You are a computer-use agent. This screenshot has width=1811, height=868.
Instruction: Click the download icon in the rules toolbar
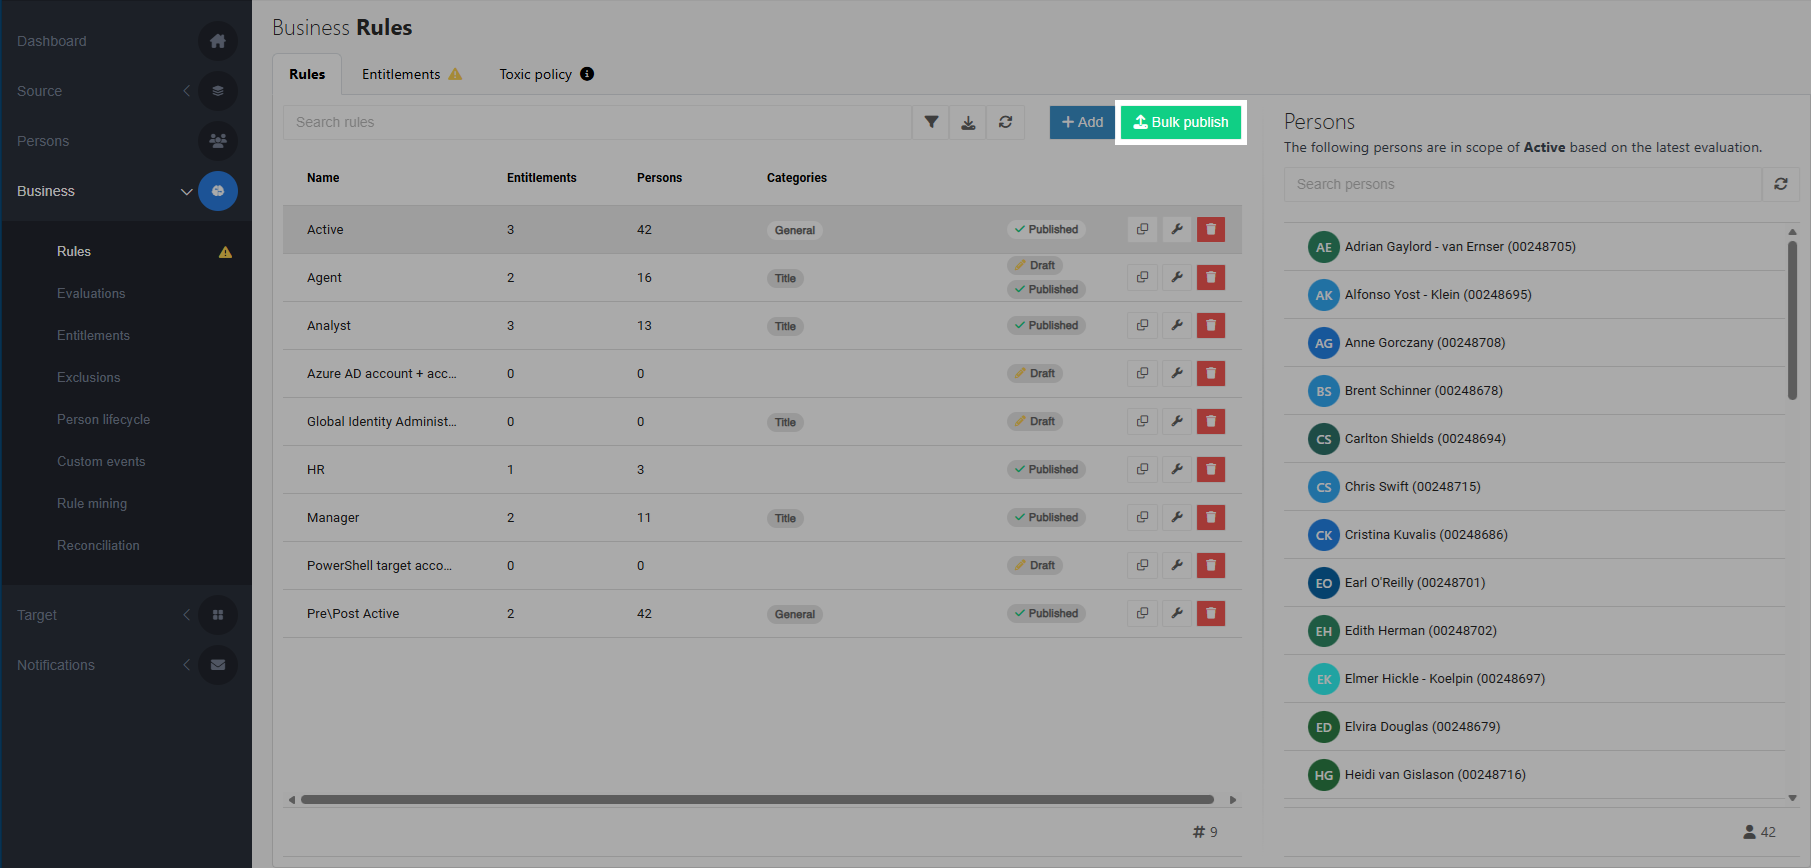click(968, 122)
